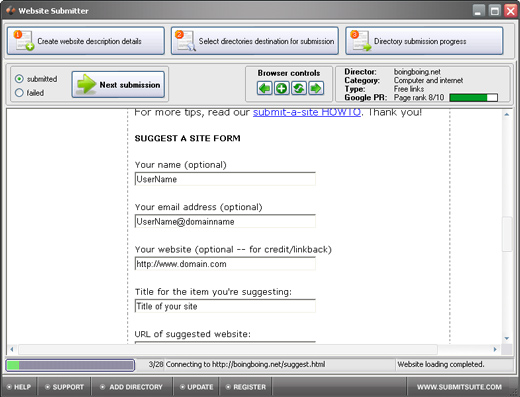Screen dimensions: 520x397
Task: Open Directory submission progress step
Action: 424,41
